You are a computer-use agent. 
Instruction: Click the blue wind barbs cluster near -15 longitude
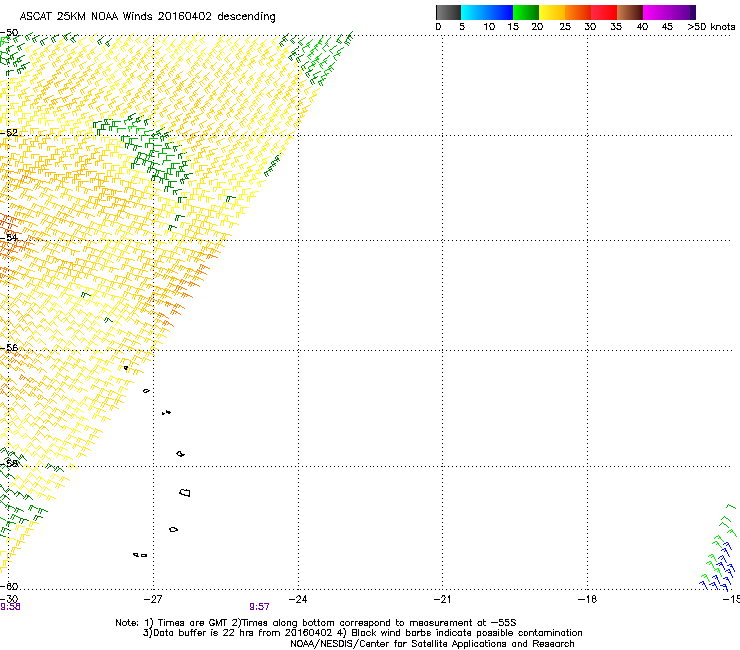click(x=718, y=569)
